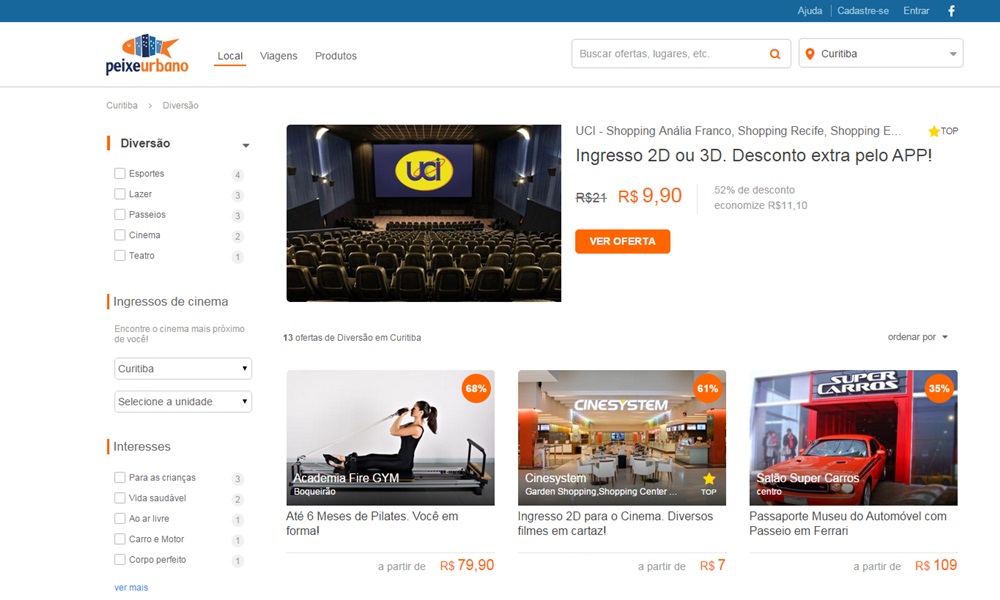Viewport: 1000px width, 600px height.
Task: Expand interests with ver mais
Action: click(131, 587)
